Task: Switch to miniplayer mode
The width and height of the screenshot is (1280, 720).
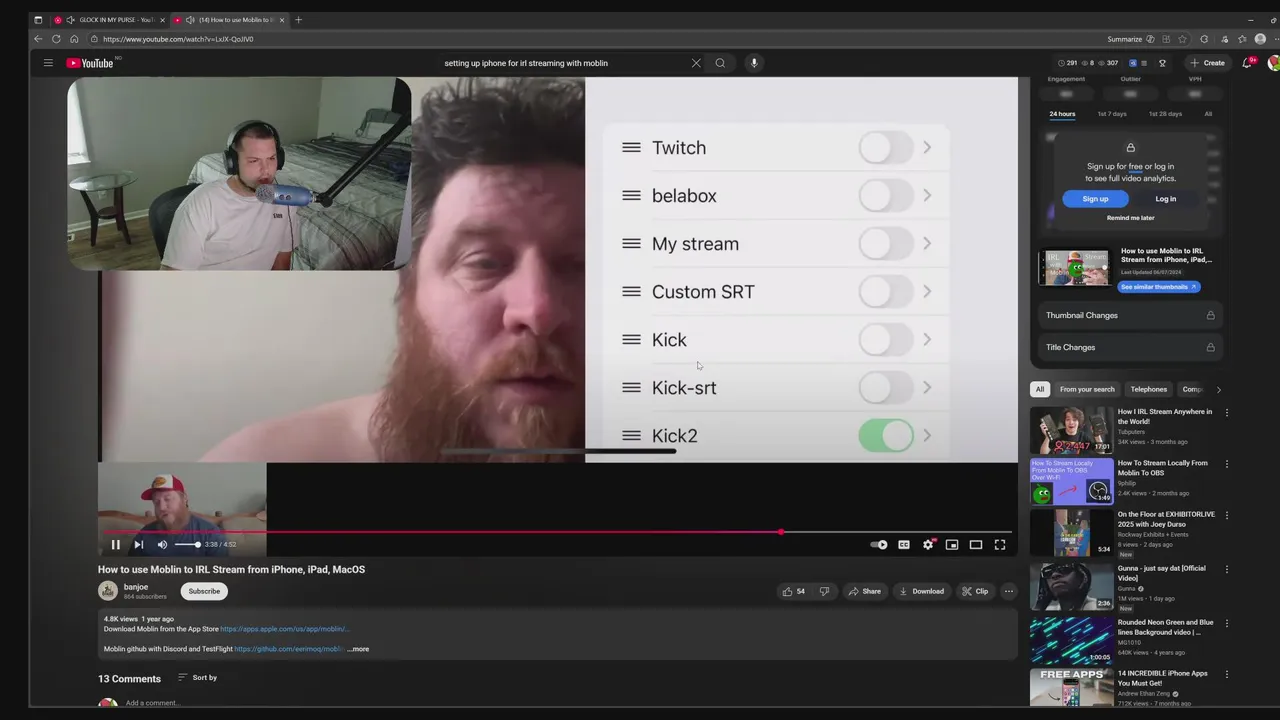Action: click(x=952, y=545)
